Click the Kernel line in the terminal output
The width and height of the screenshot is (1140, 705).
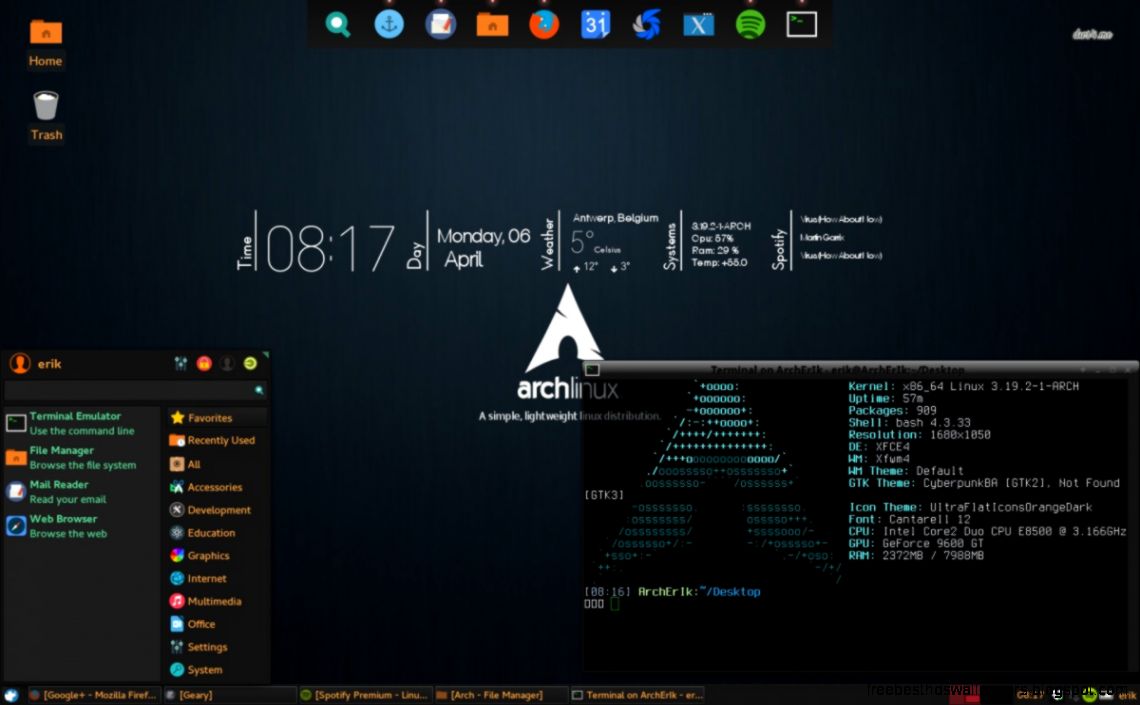tap(963, 386)
